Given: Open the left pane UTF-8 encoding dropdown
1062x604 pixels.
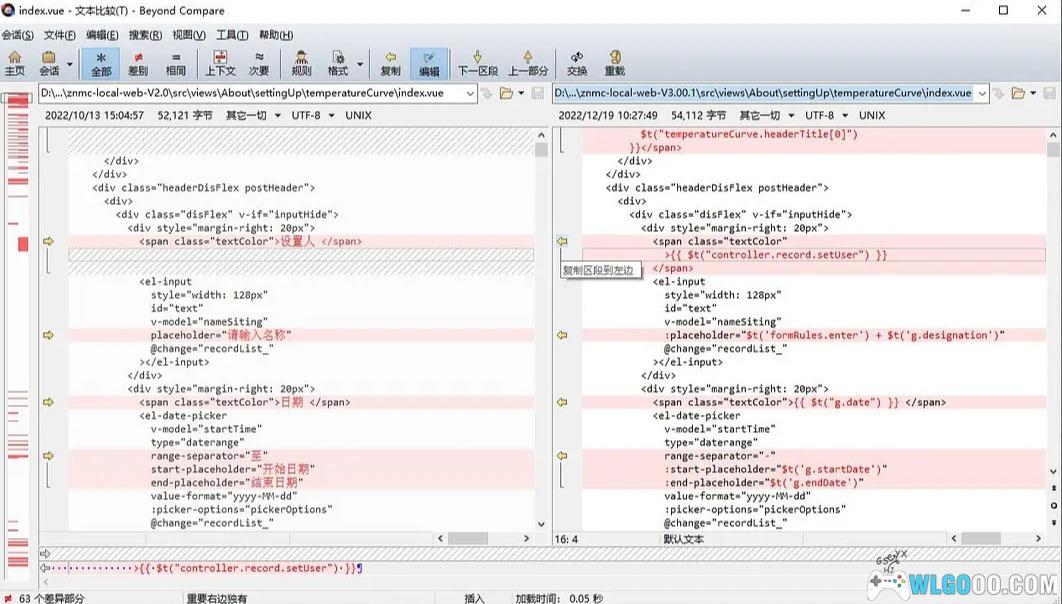Looking at the screenshot, I should click(x=313, y=115).
